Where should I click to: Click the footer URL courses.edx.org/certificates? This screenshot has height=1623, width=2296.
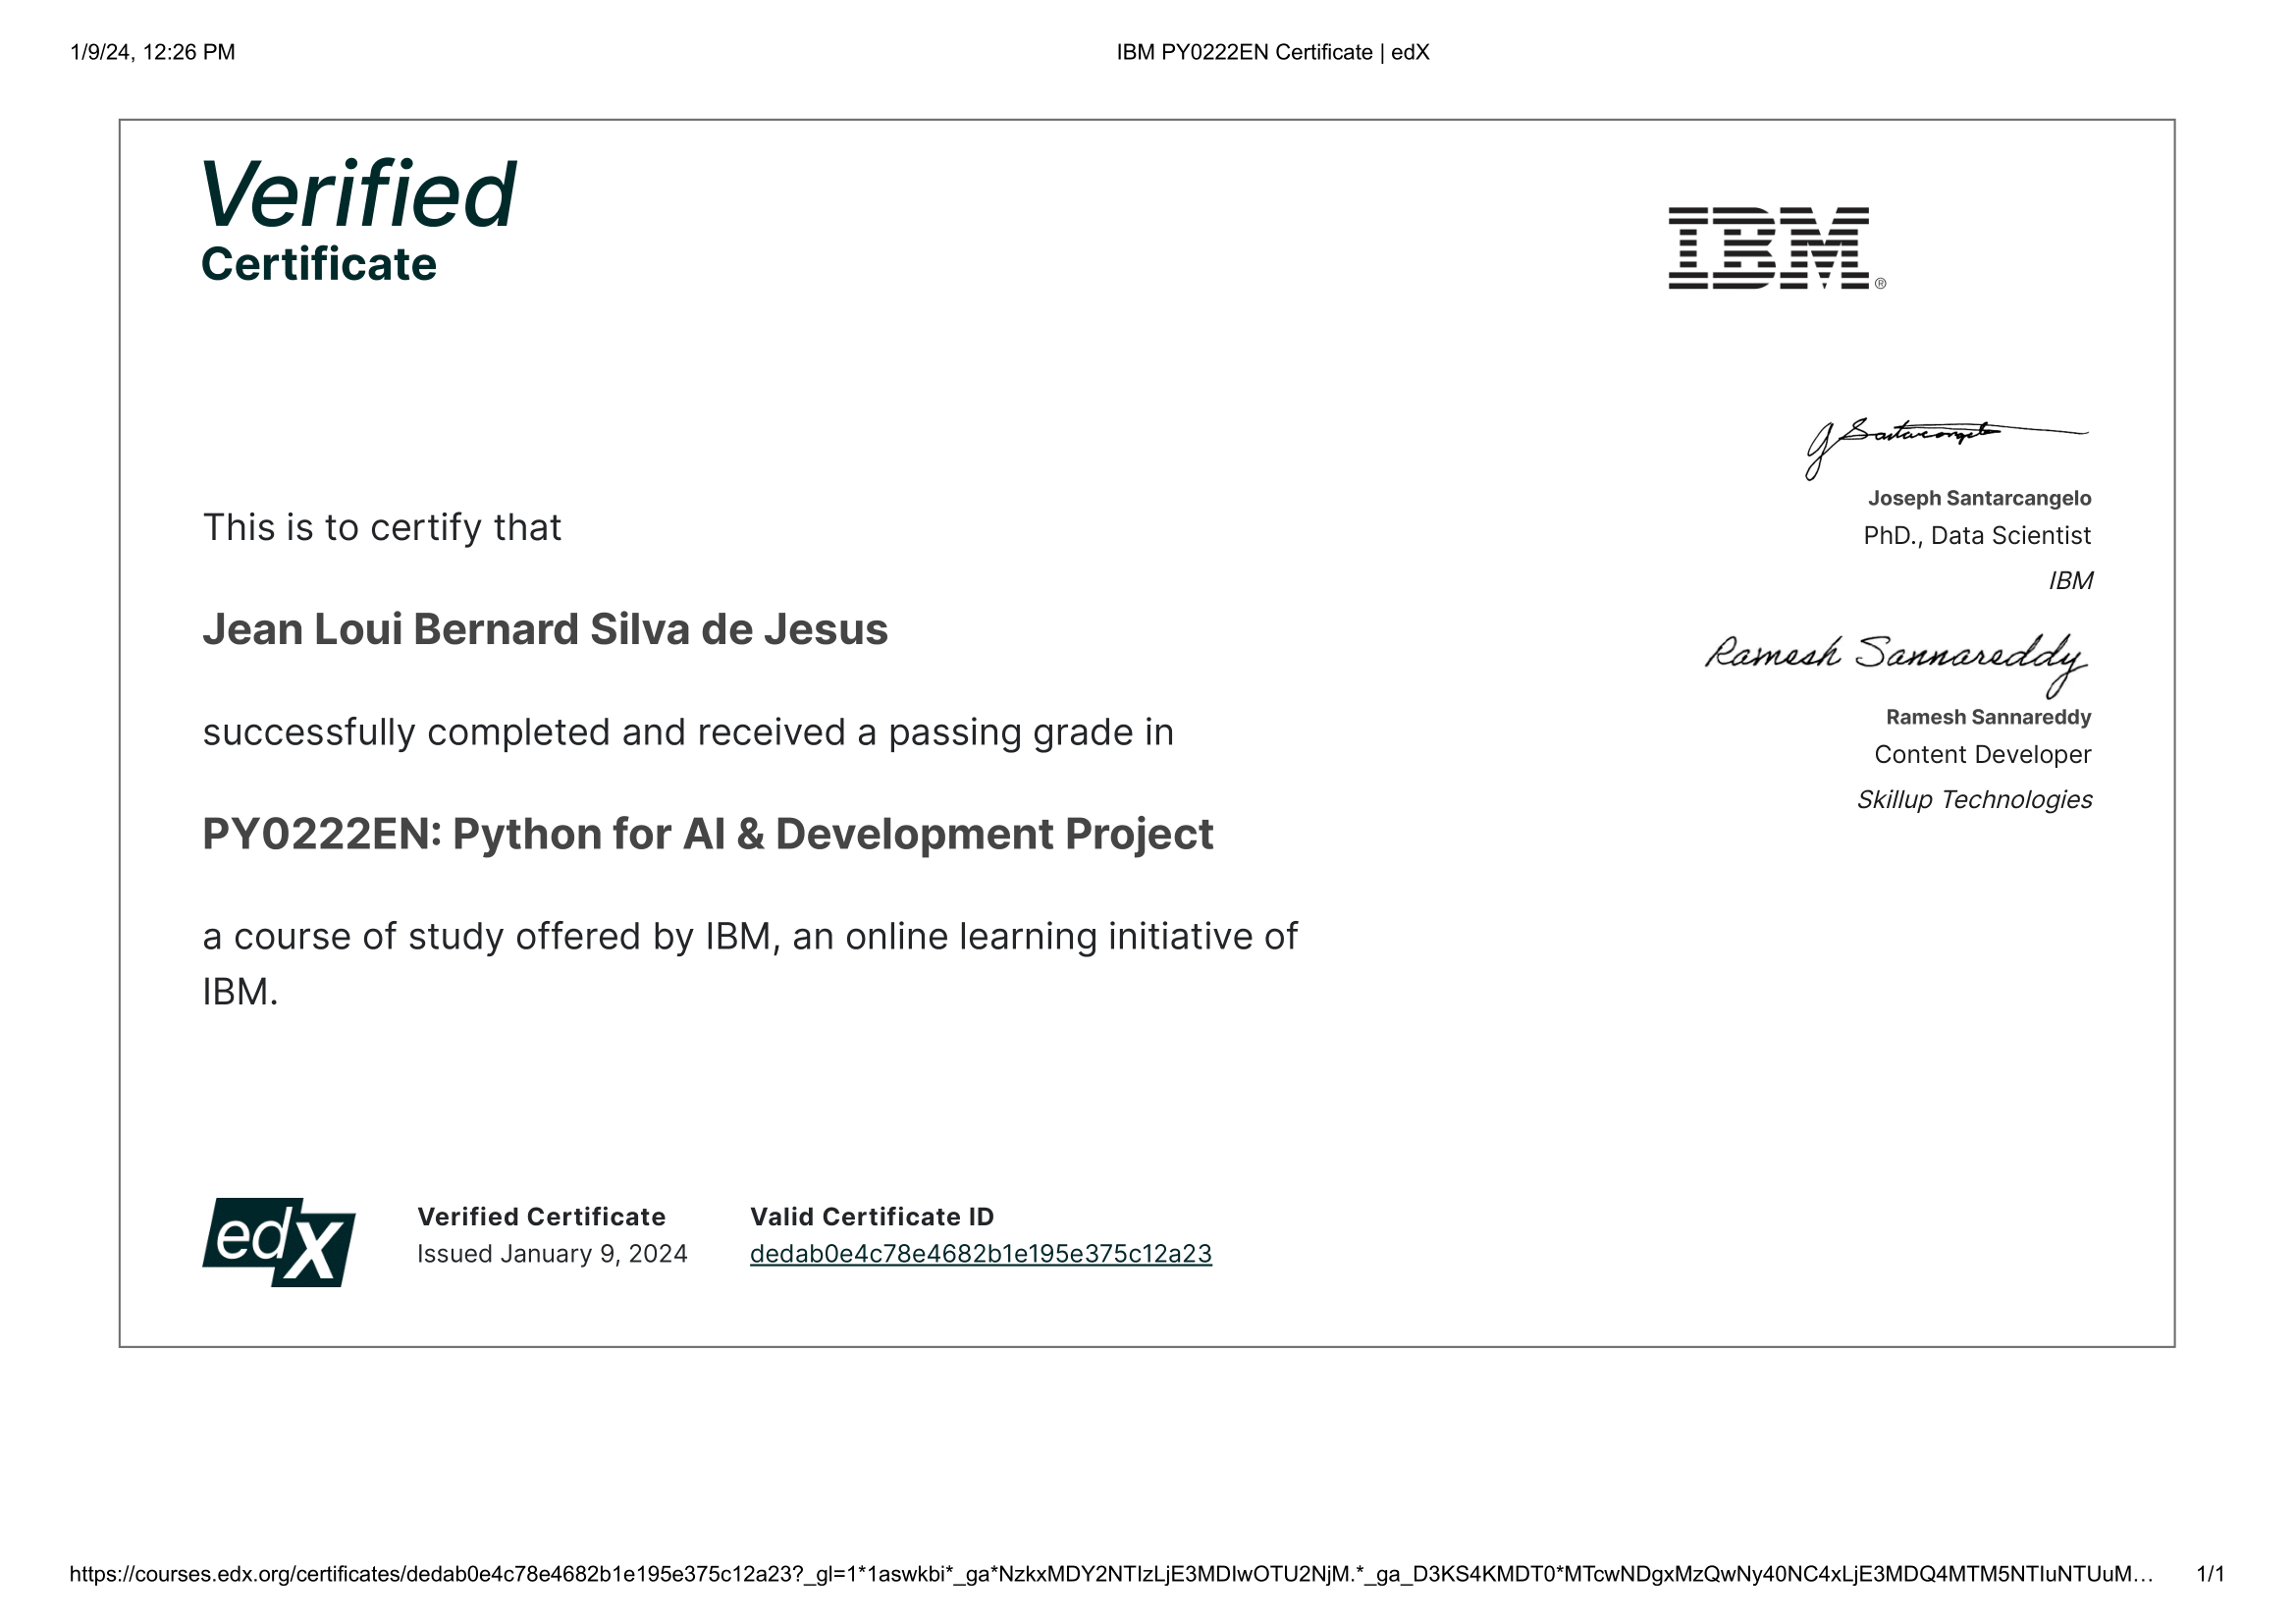tap(1111, 1573)
